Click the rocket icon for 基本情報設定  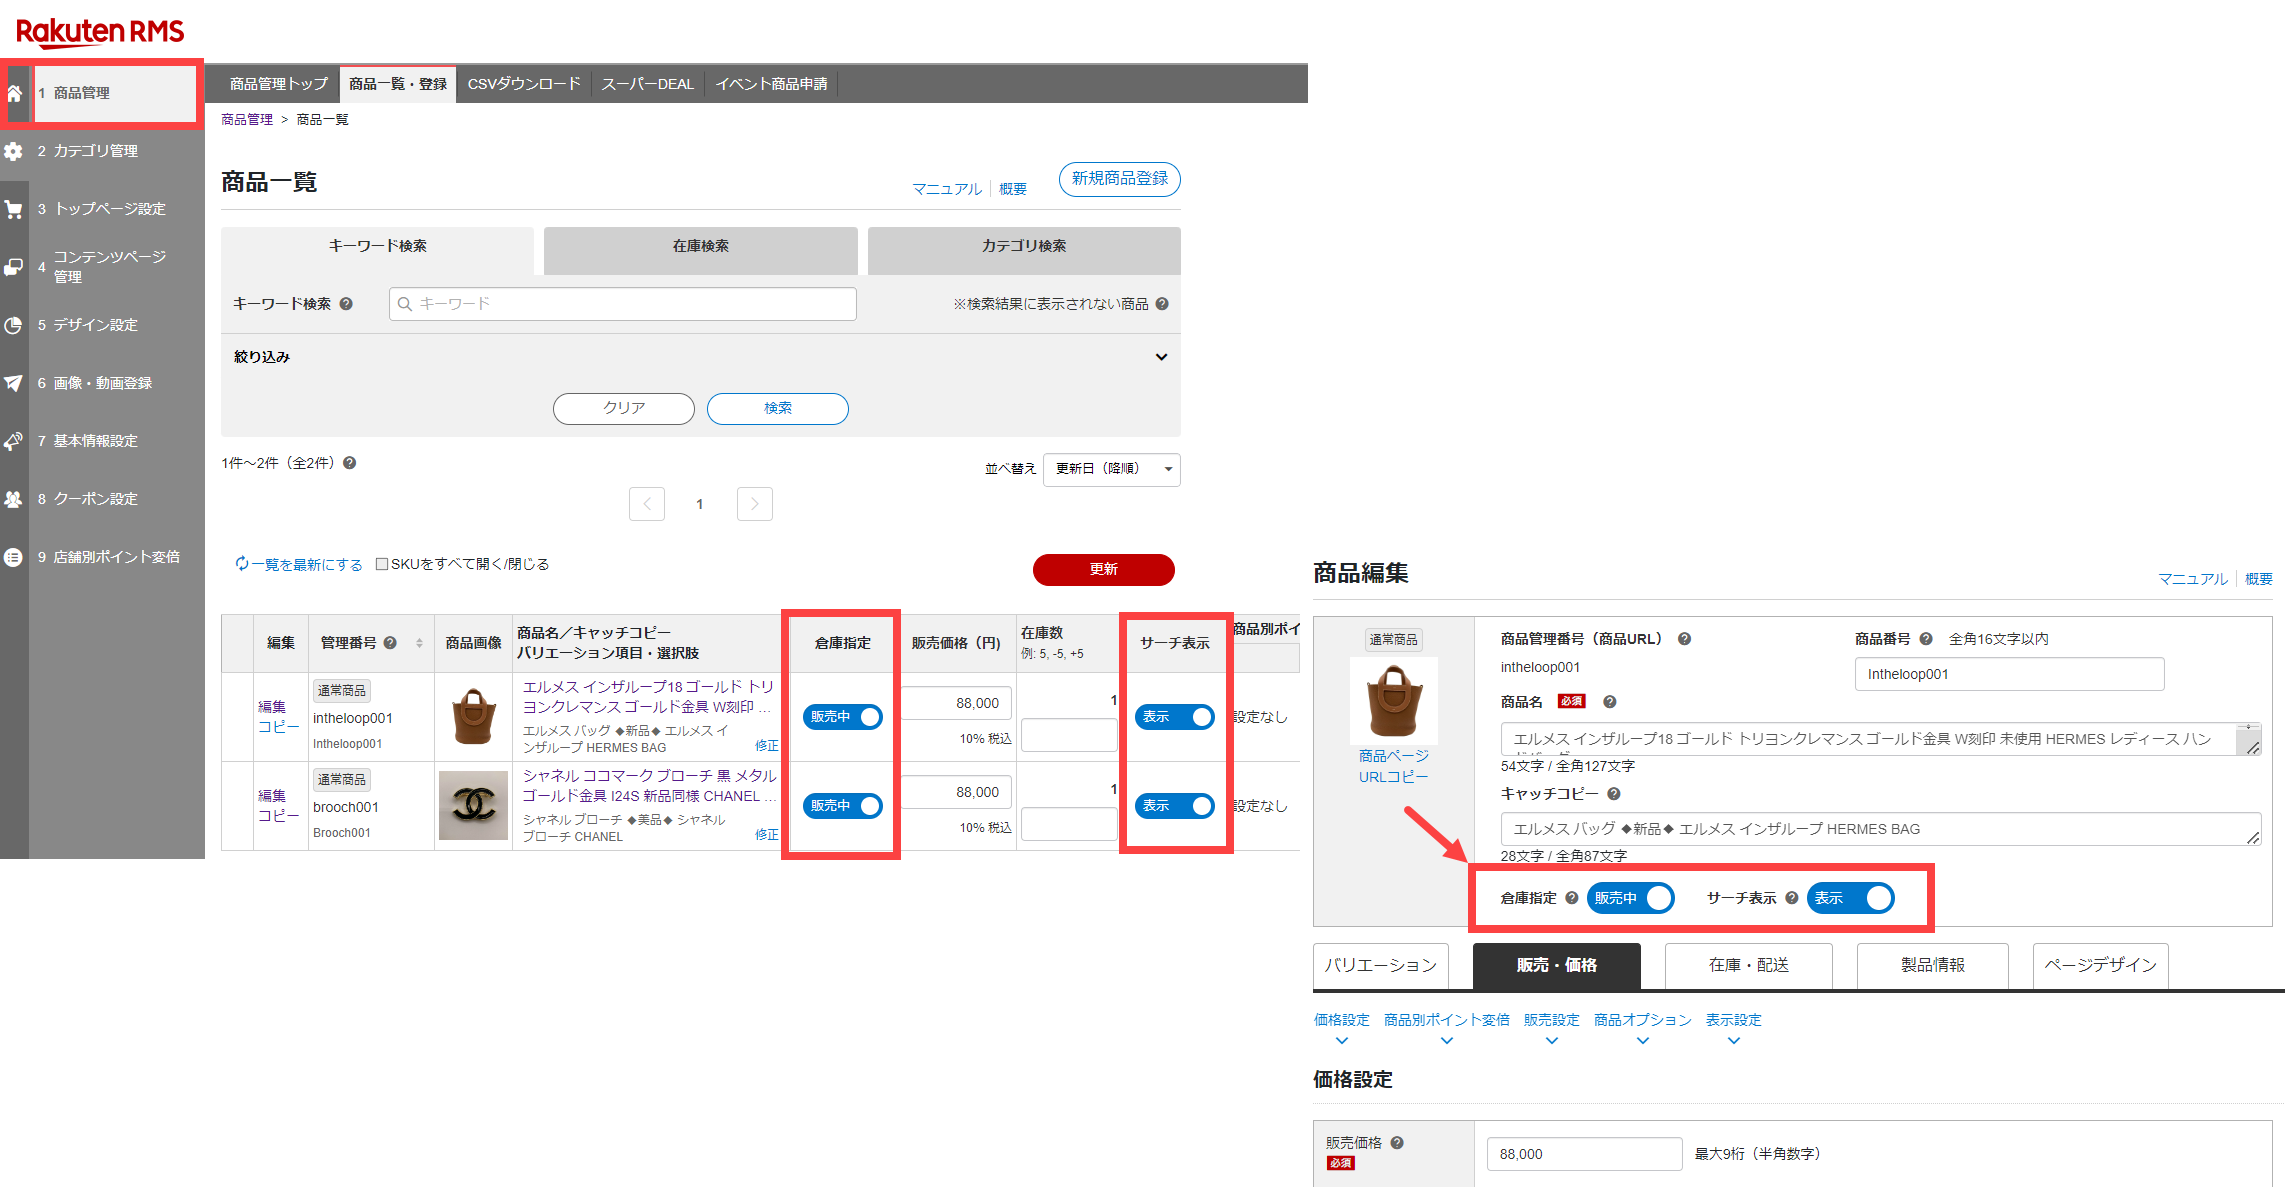(14, 441)
